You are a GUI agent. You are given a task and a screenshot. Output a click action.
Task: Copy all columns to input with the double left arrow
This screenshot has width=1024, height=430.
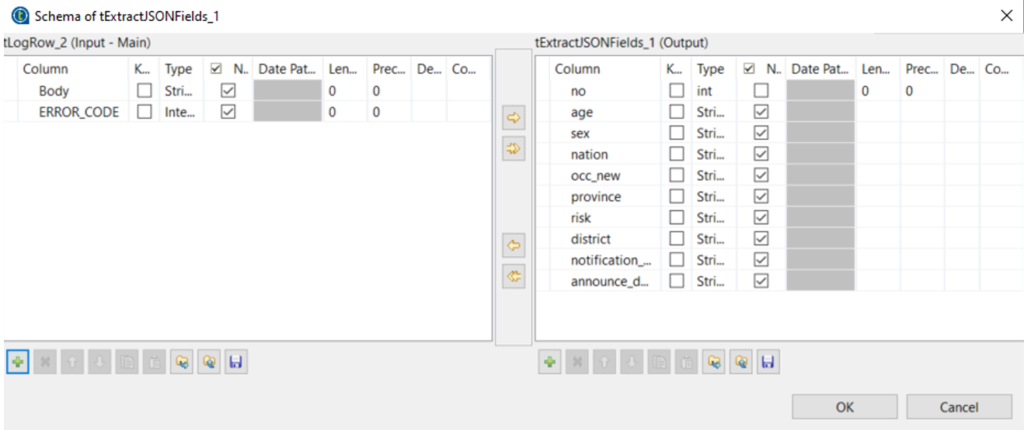point(515,276)
